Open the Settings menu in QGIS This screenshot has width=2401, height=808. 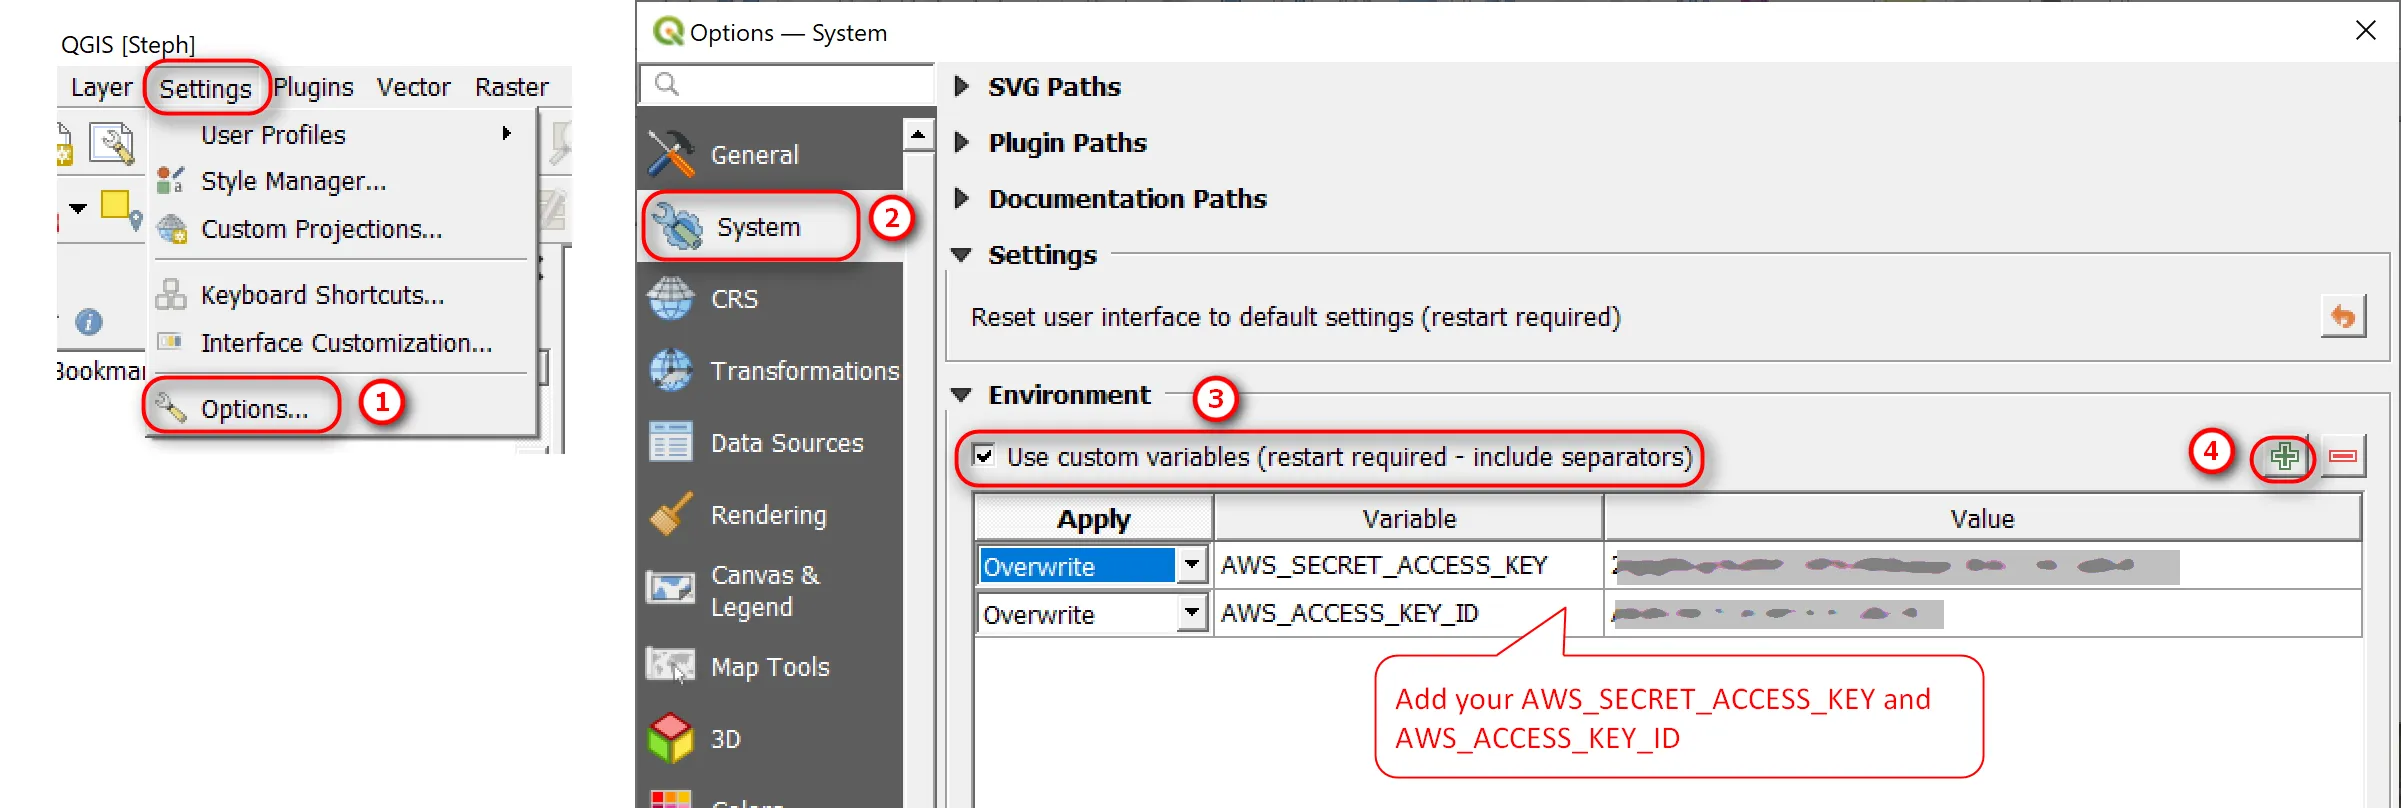point(205,88)
